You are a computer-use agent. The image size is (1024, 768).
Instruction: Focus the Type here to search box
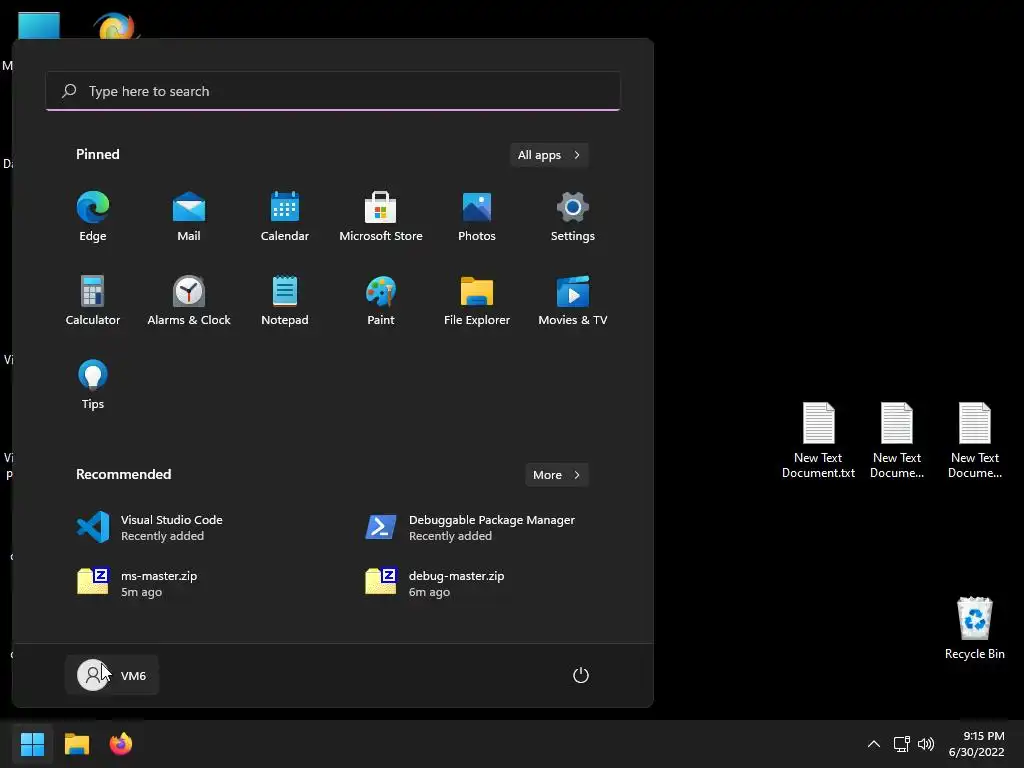(333, 91)
